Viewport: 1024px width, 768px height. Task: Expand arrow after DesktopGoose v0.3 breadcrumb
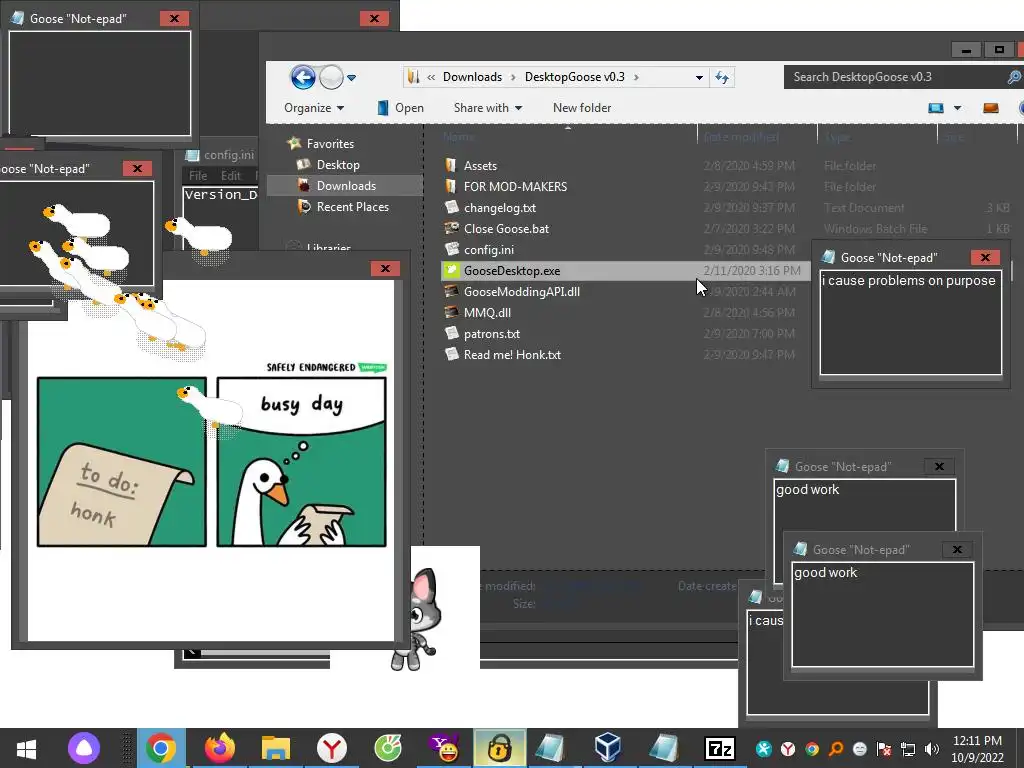pos(636,77)
